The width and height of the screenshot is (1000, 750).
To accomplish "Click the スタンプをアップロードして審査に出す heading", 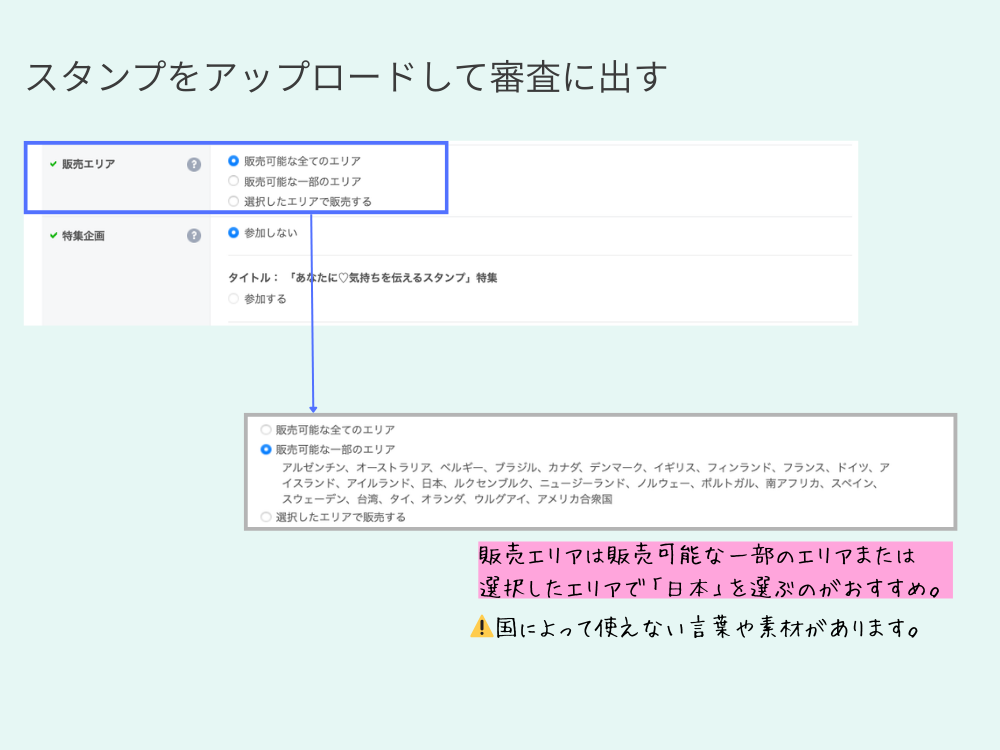I will pos(345,78).
